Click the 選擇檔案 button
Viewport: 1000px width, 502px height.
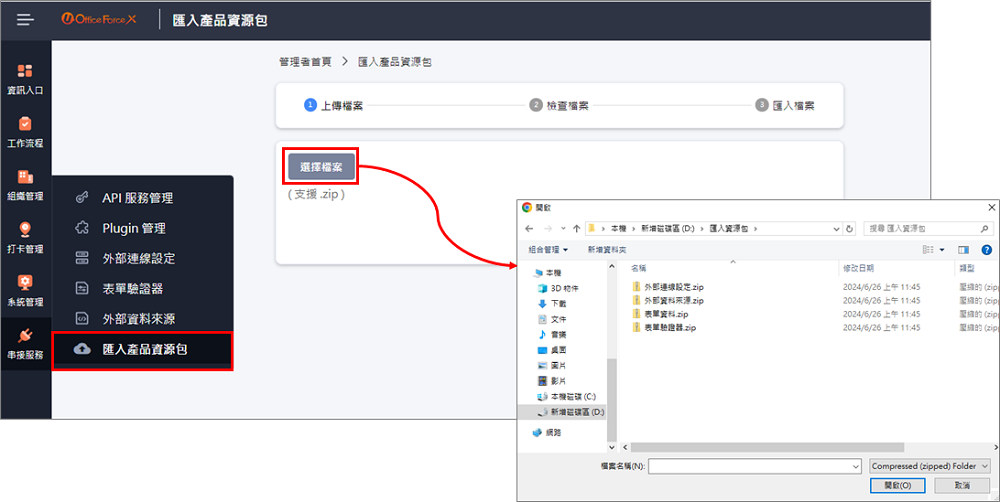click(x=321, y=166)
